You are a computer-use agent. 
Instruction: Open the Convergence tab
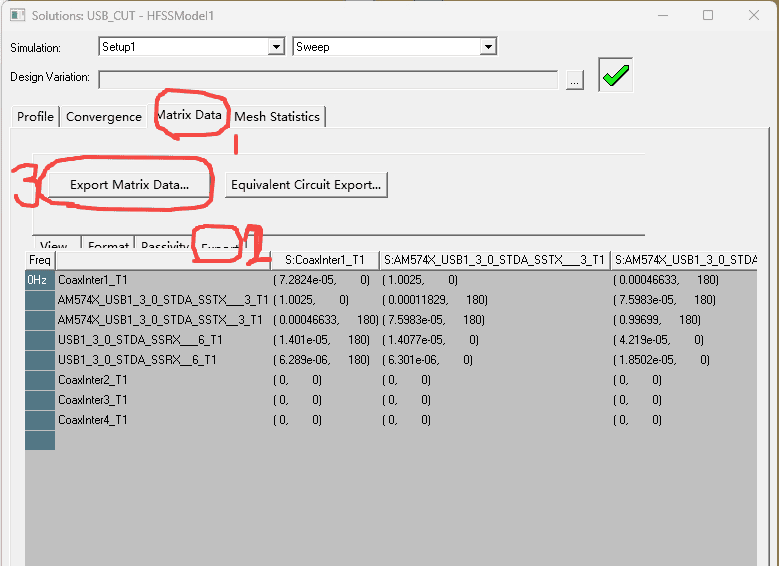[x=104, y=117]
